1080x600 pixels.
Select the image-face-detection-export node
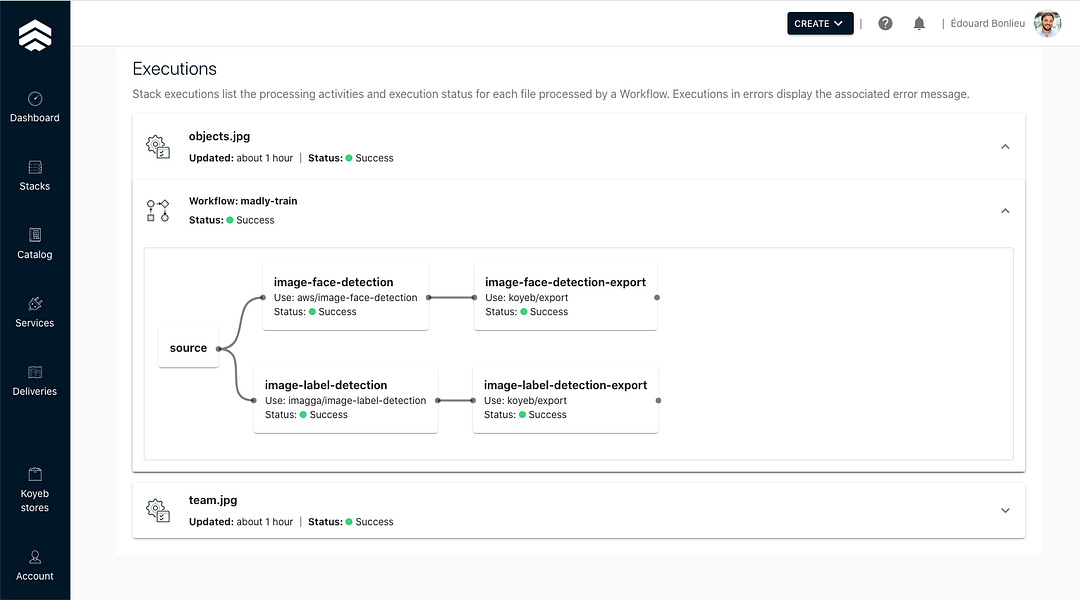[565, 296]
